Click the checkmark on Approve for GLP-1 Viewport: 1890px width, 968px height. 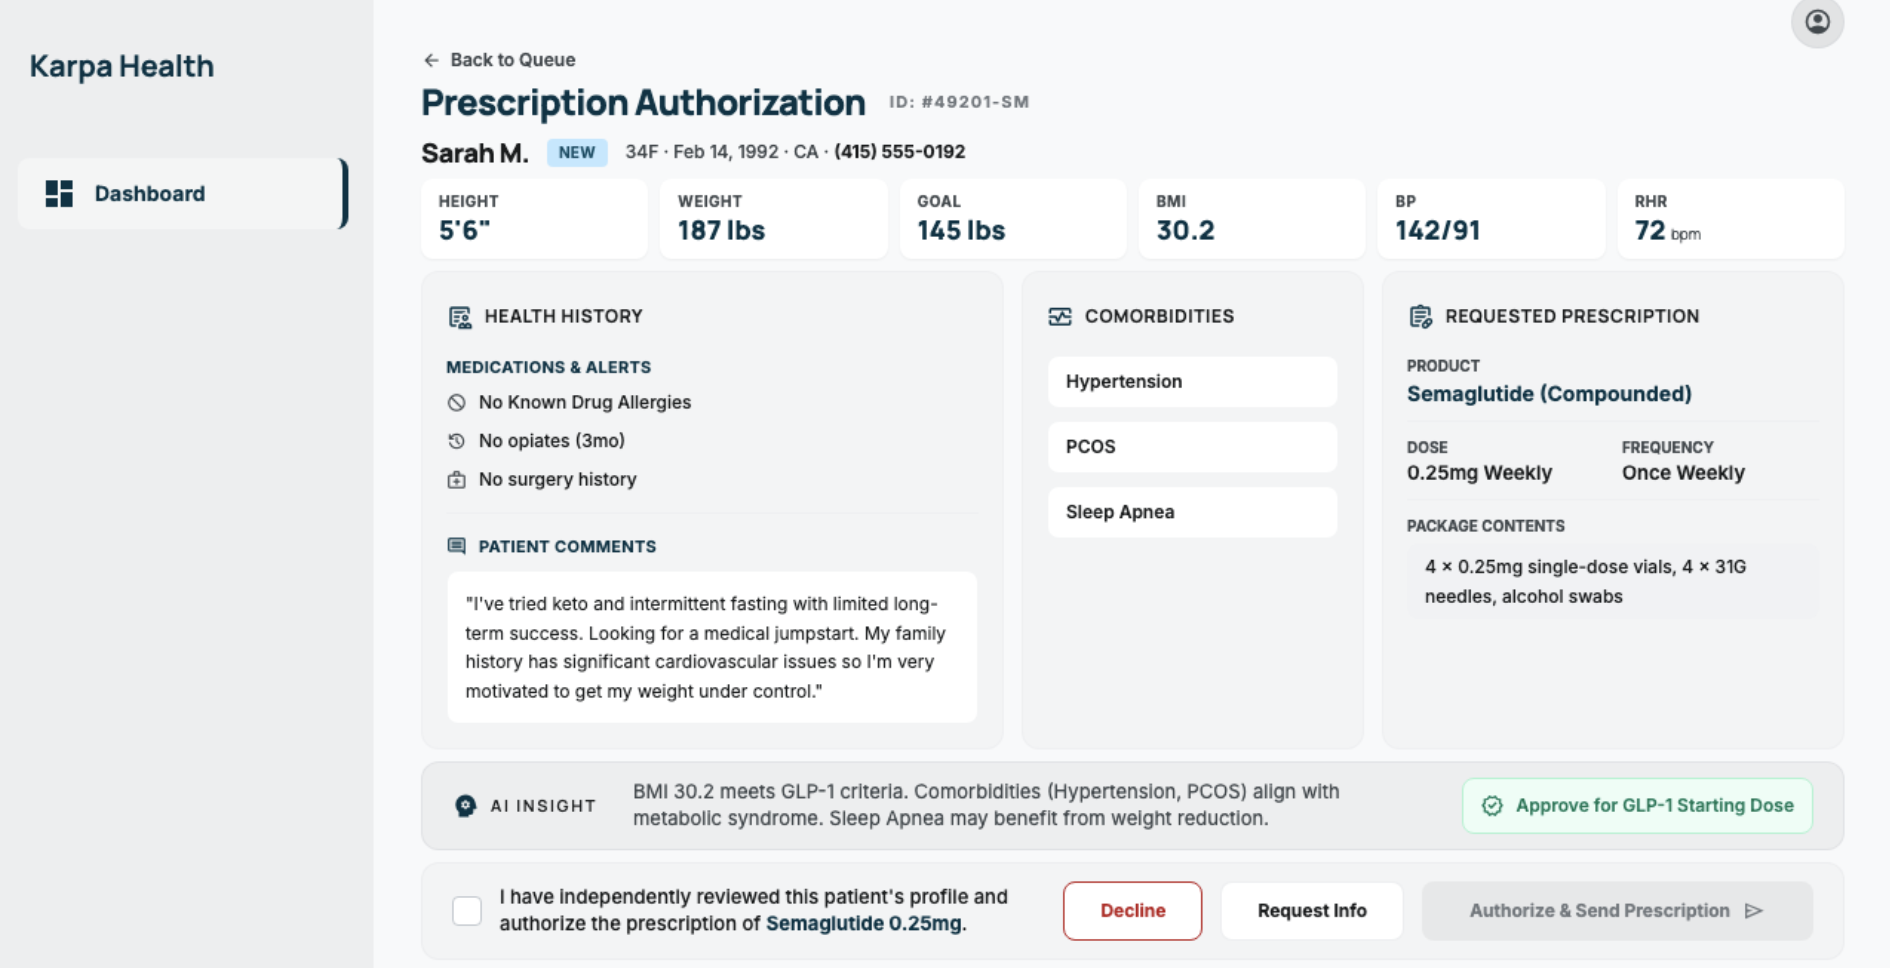[1492, 805]
